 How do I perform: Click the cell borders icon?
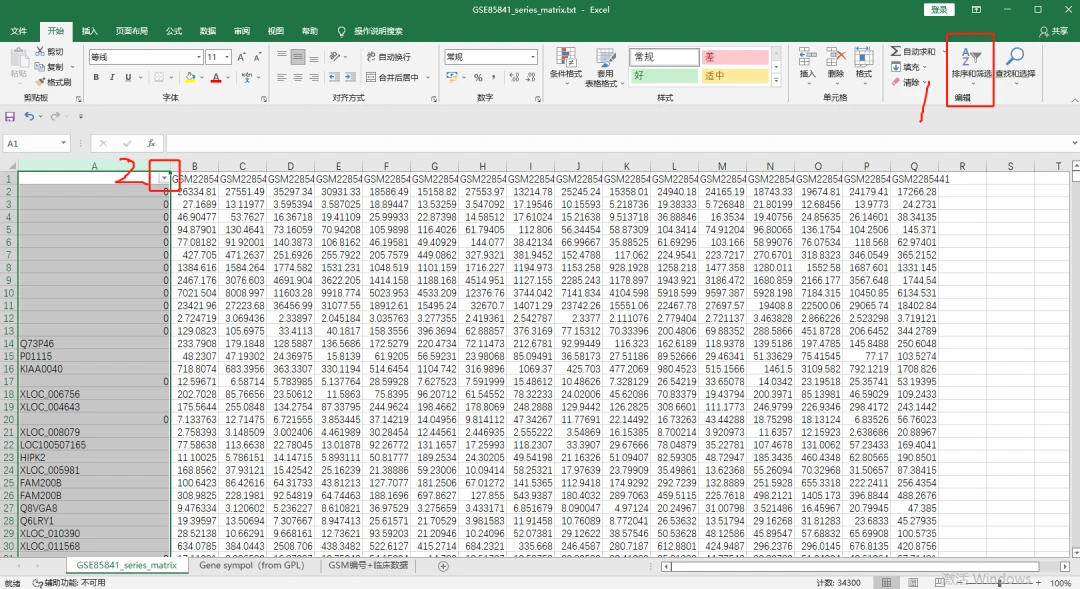(159, 77)
